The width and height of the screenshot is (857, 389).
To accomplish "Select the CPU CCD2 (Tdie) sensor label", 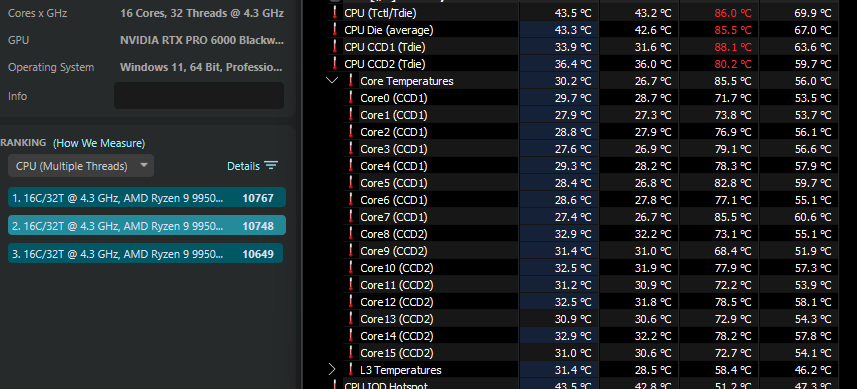I will point(385,64).
